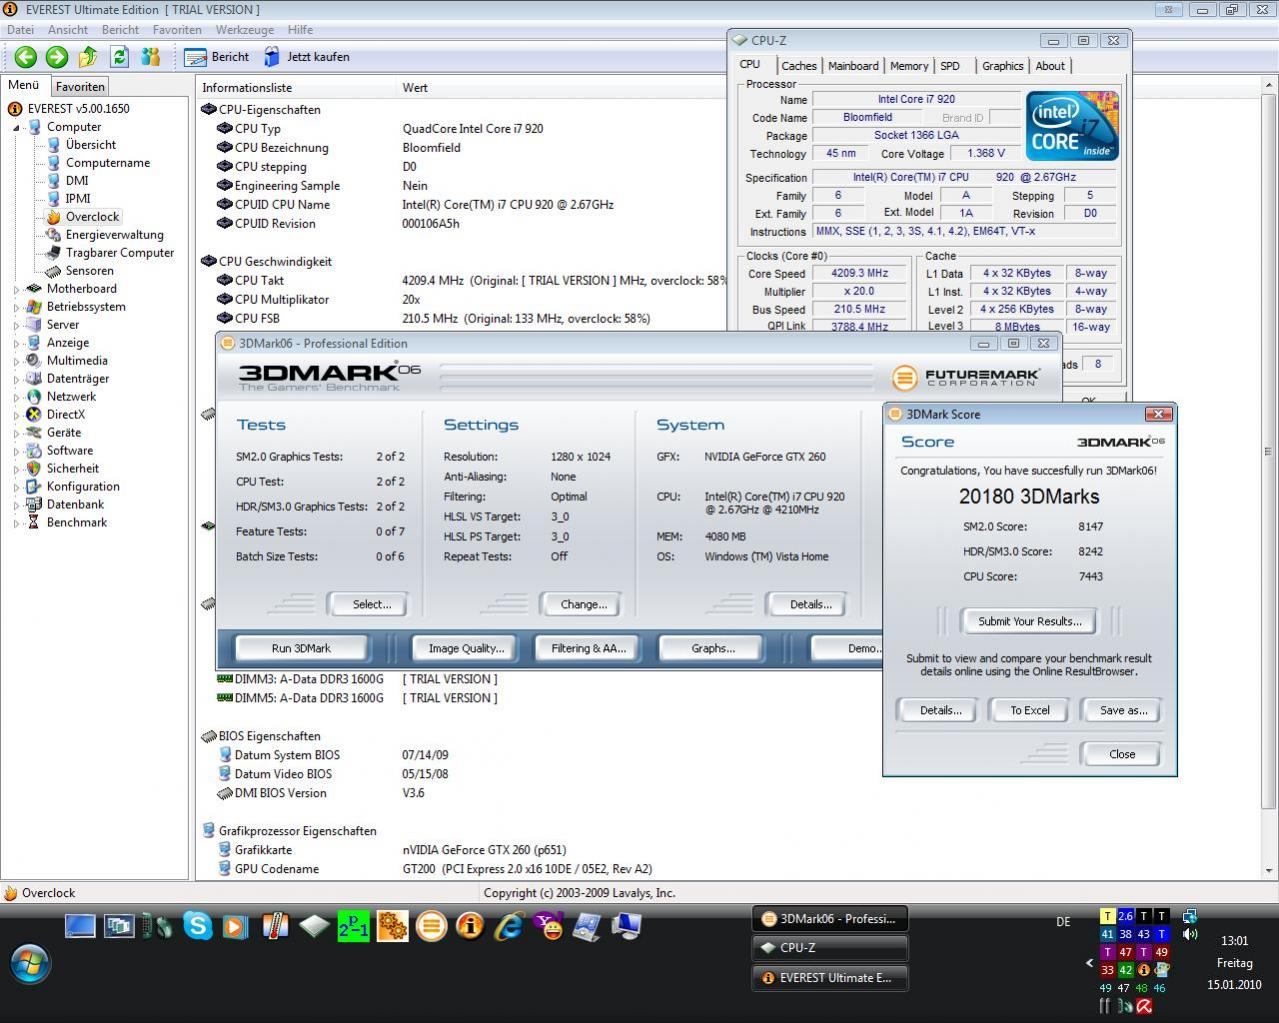Click Jetzt kaufen in EVEREST toolbar
The image size is (1279, 1023).
point(307,57)
